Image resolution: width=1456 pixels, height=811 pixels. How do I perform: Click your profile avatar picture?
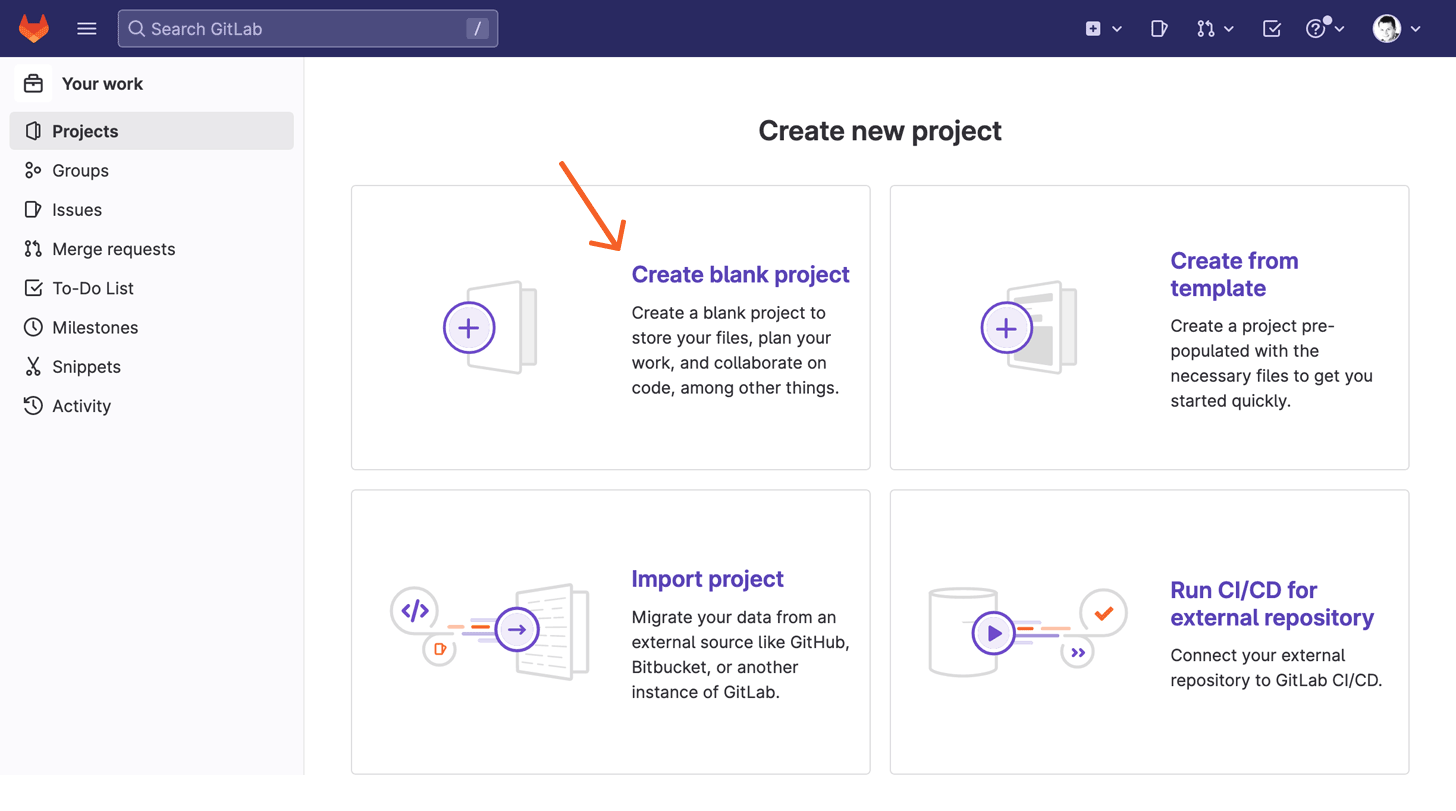[1386, 28]
